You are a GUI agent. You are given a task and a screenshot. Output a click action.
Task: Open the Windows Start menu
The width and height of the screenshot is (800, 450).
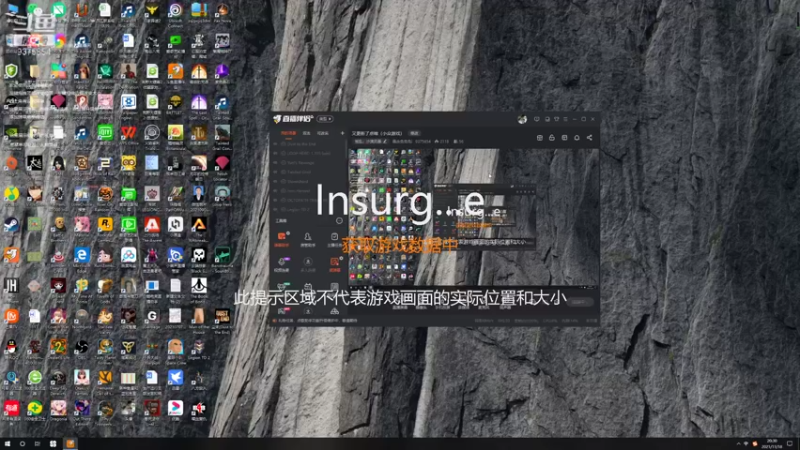7,444
